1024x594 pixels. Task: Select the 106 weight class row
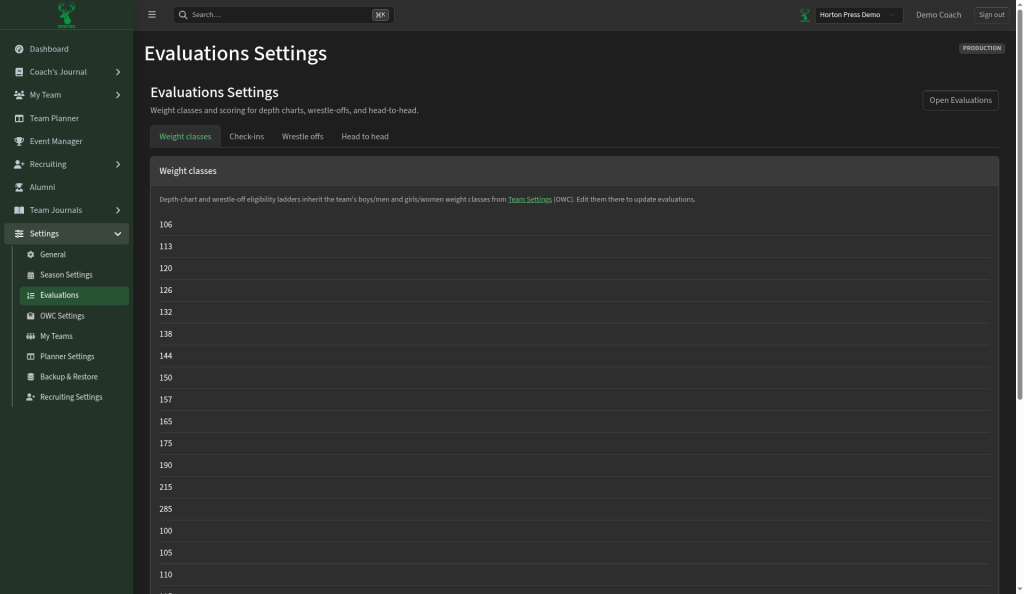pos(574,225)
